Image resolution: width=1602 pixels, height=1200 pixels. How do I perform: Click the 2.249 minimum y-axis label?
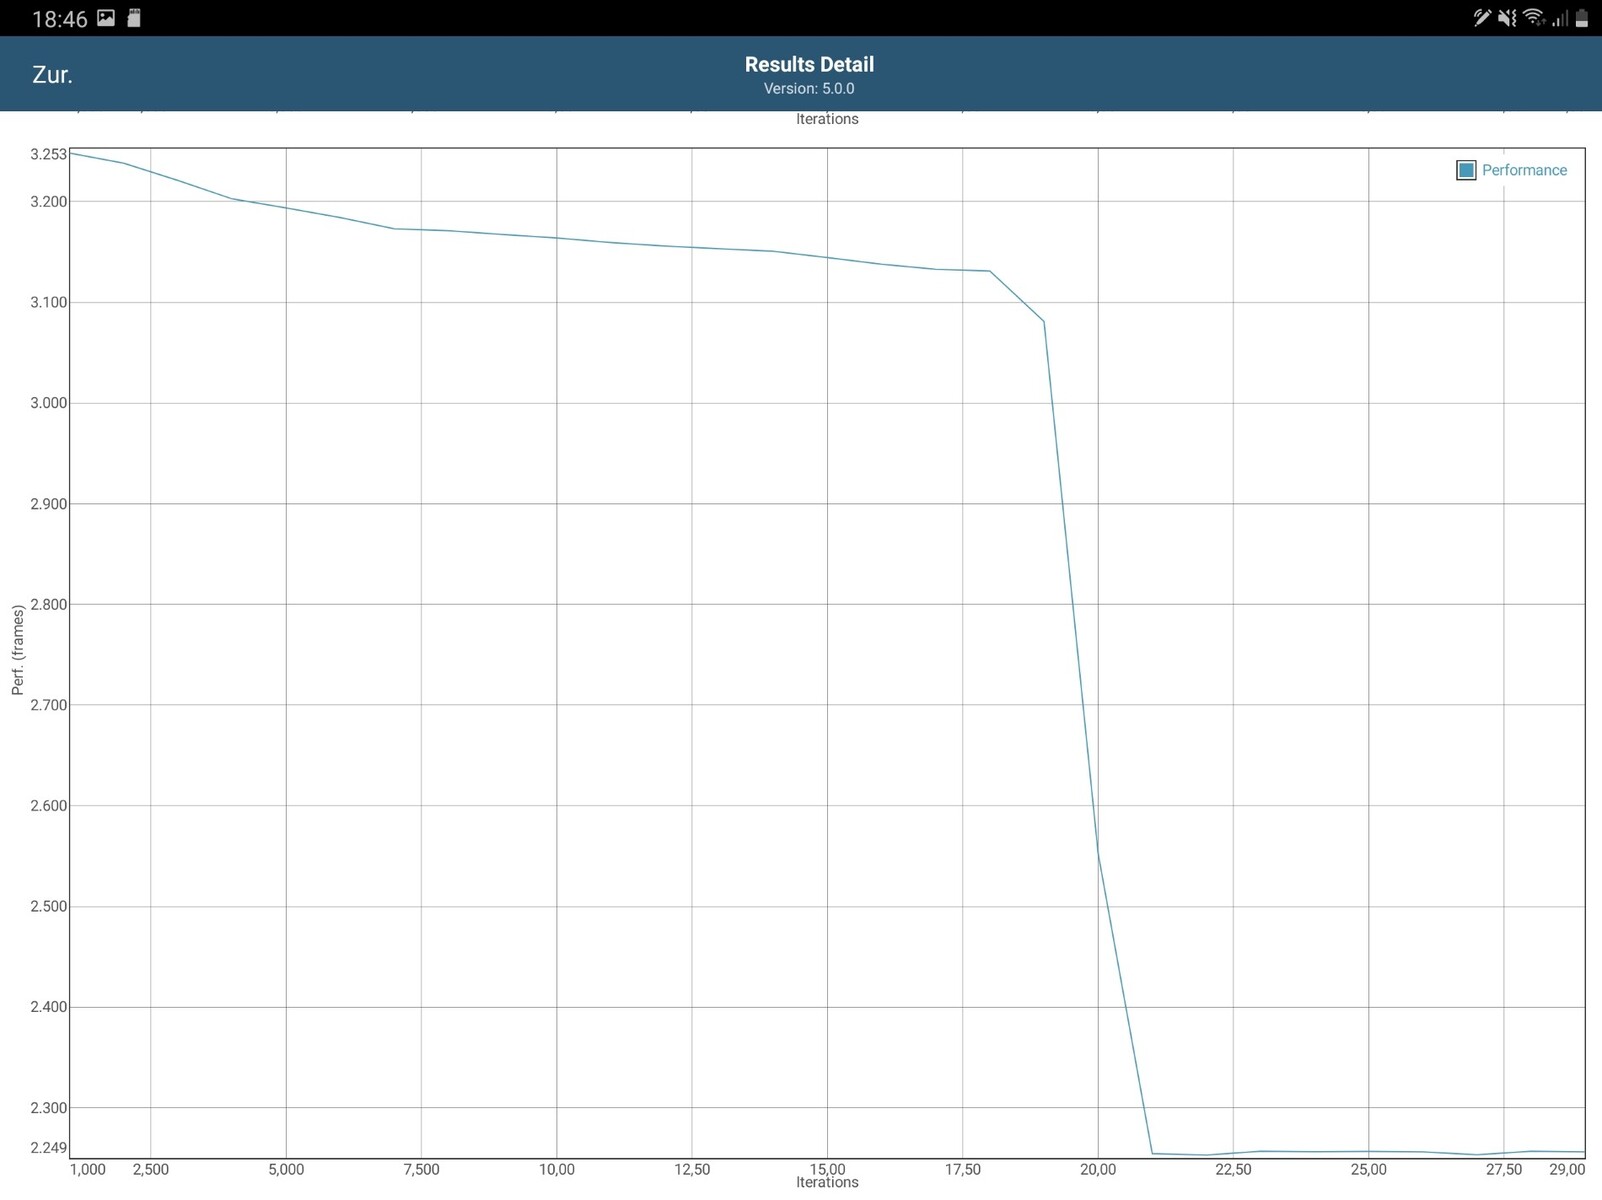[x=48, y=1147]
